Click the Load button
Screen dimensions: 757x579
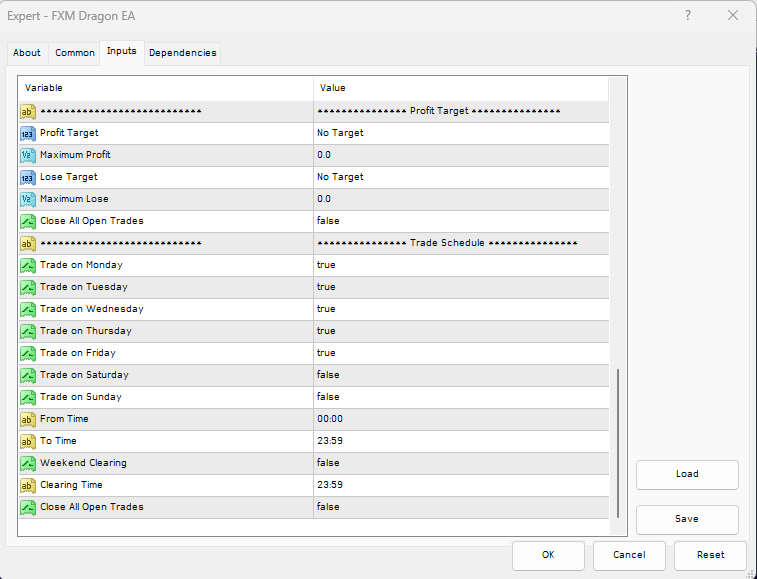tap(687, 474)
